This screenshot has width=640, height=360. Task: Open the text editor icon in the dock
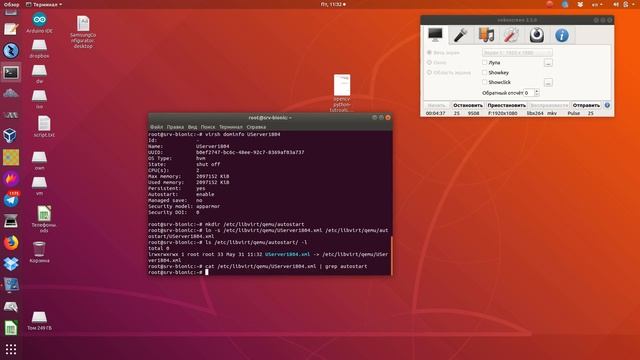click(x=11, y=29)
